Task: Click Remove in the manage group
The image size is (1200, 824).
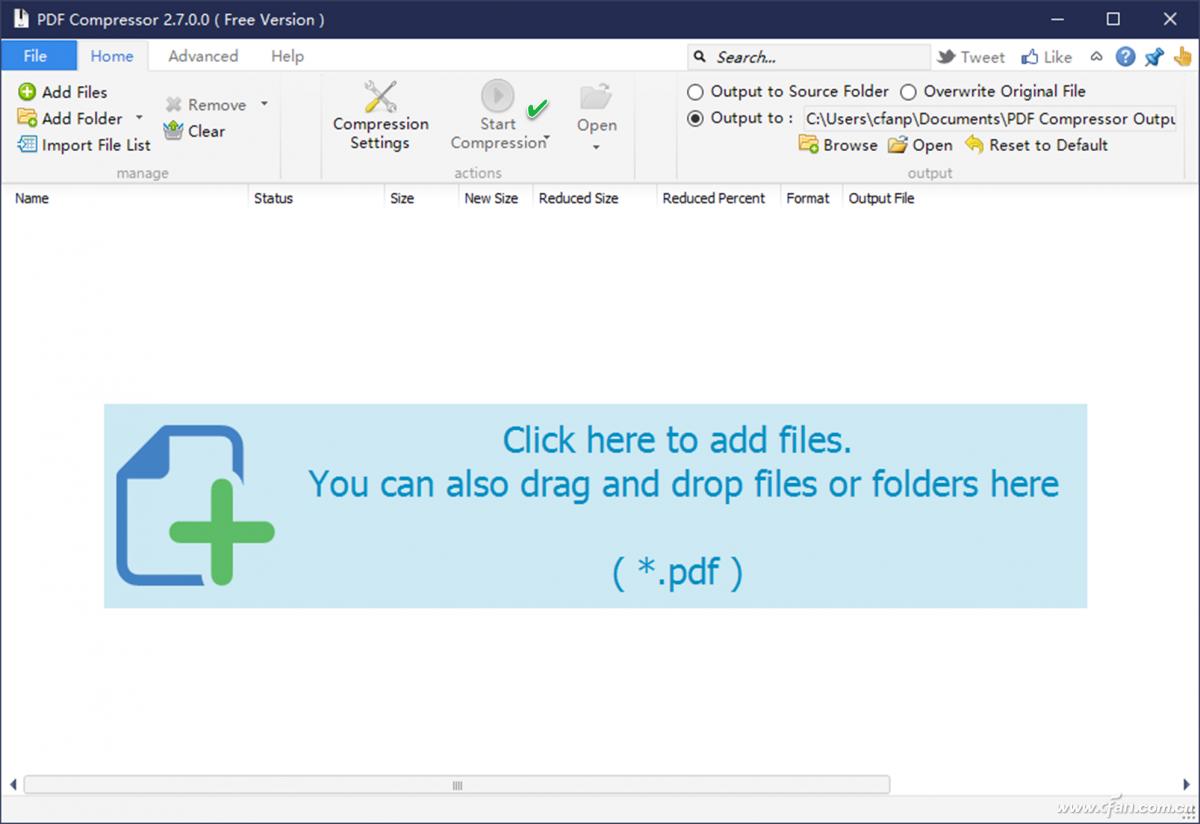Action: tap(206, 105)
